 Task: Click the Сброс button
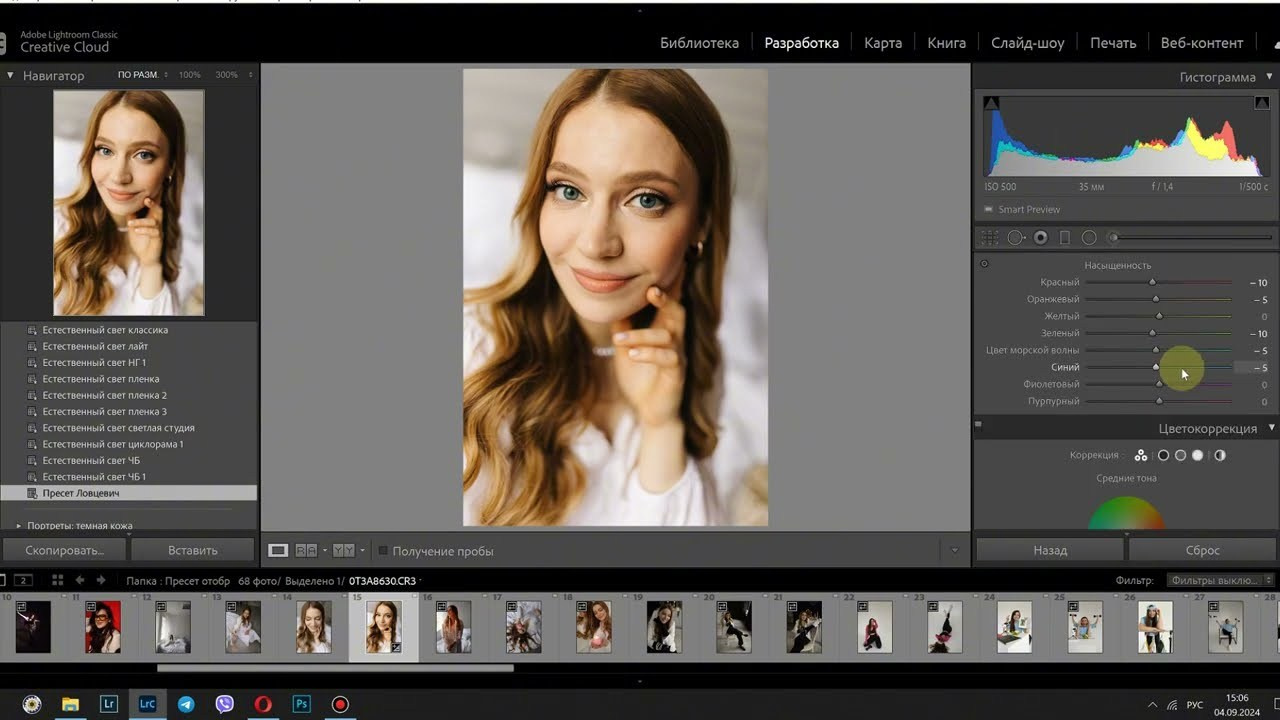pos(1202,550)
